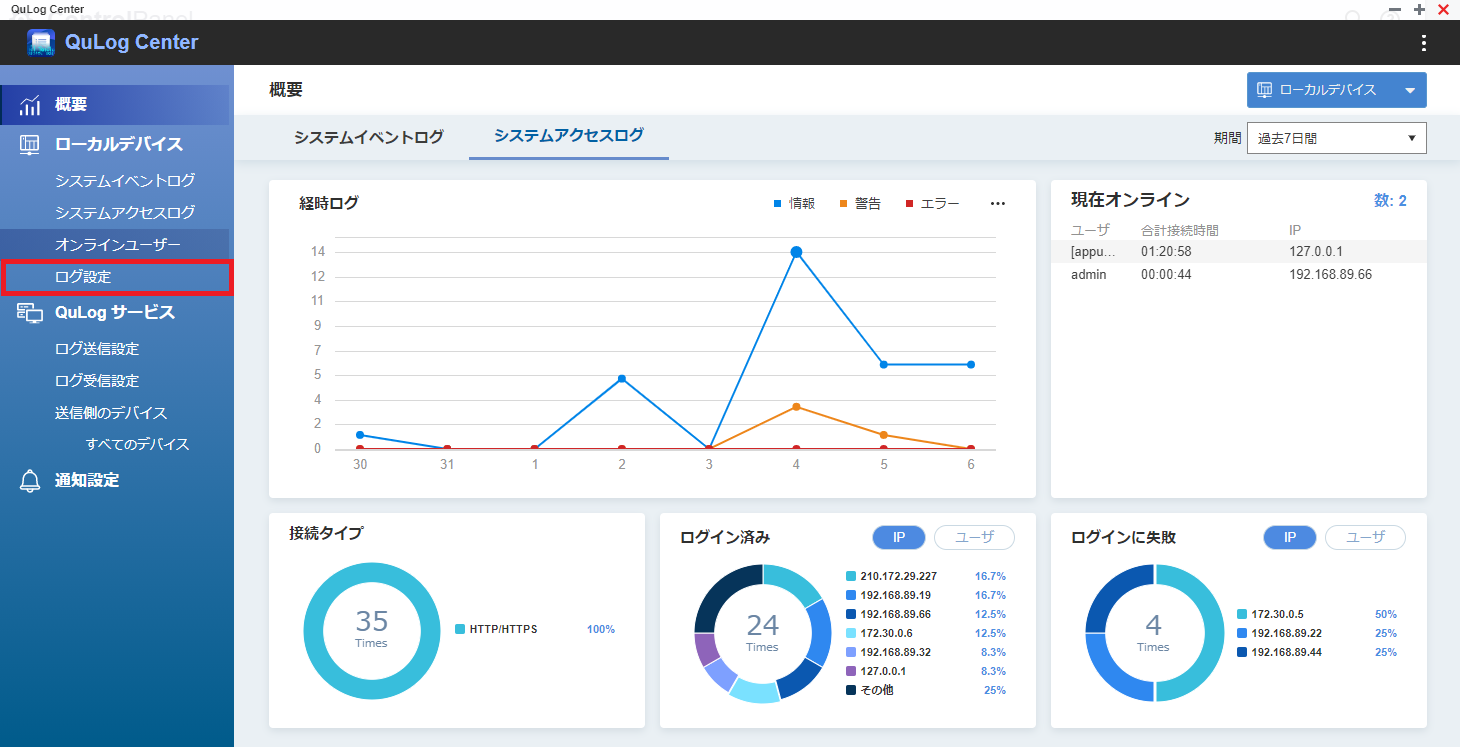Click the admin online user row
1460x747 pixels.
(x=1238, y=275)
